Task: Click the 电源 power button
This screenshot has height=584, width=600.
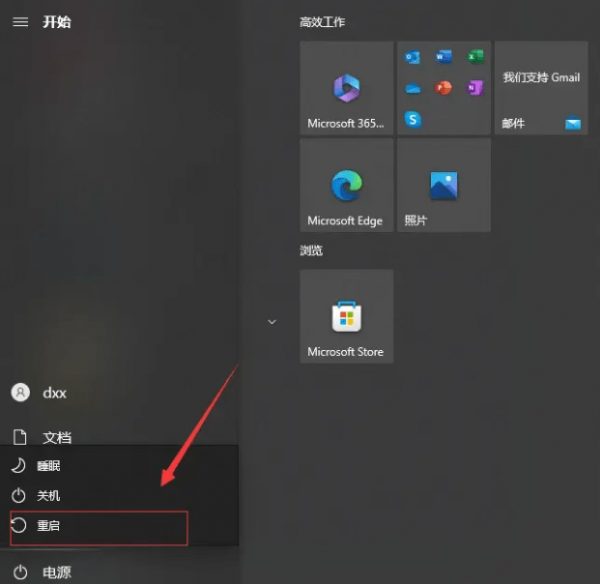Action: pyautogui.click(x=42, y=572)
